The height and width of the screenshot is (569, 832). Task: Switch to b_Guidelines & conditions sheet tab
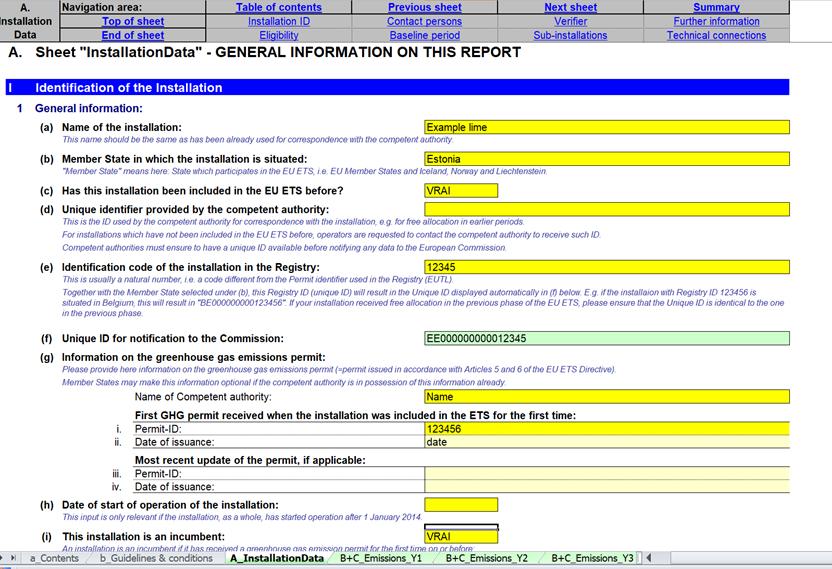pos(157,558)
